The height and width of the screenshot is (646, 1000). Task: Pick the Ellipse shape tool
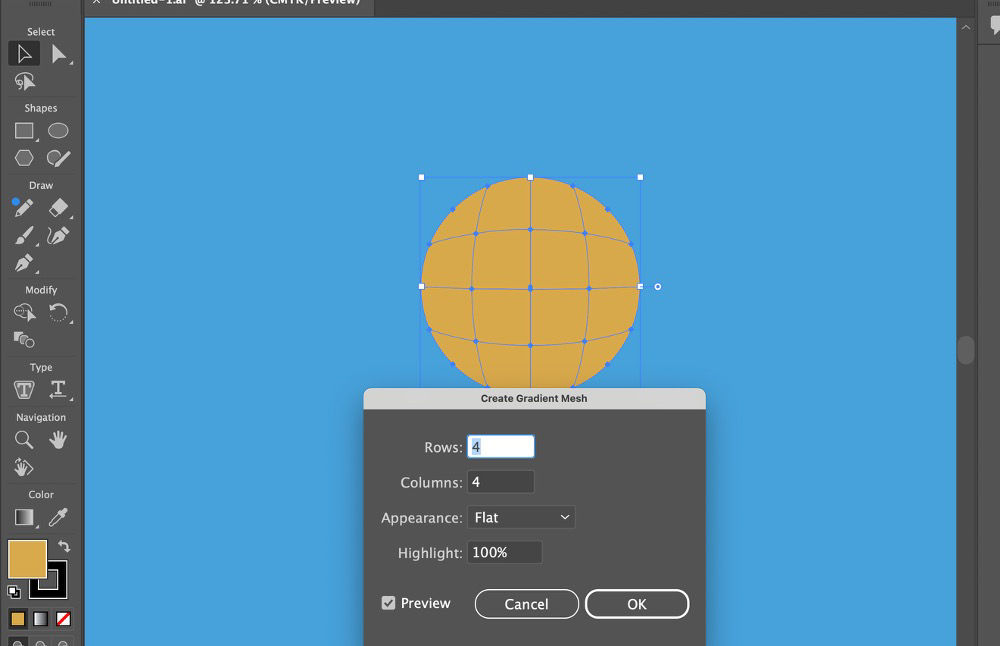pyautogui.click(x=57, y=130)
